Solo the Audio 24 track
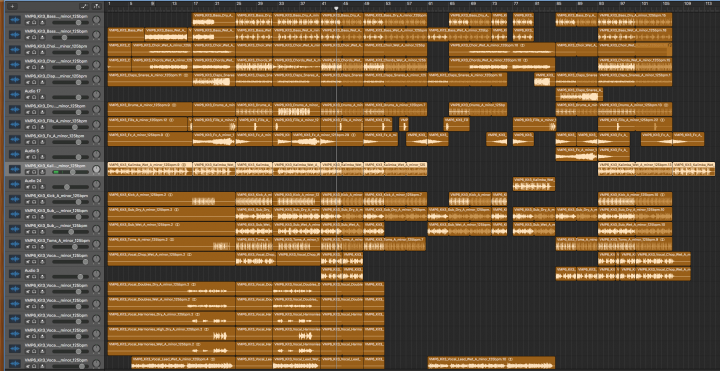Screen dimensions: 720x371 coord(34,187)
